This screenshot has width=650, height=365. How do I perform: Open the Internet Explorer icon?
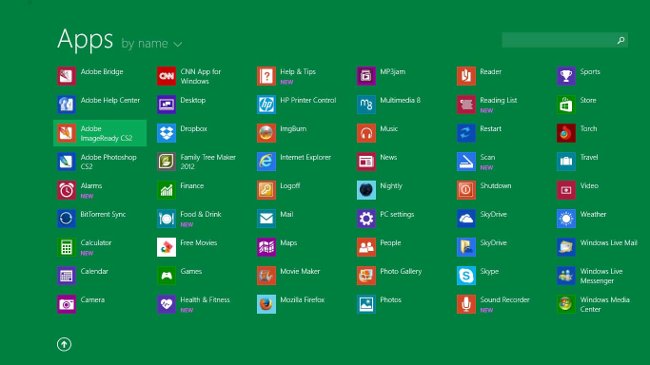click(x=266, y=161)
